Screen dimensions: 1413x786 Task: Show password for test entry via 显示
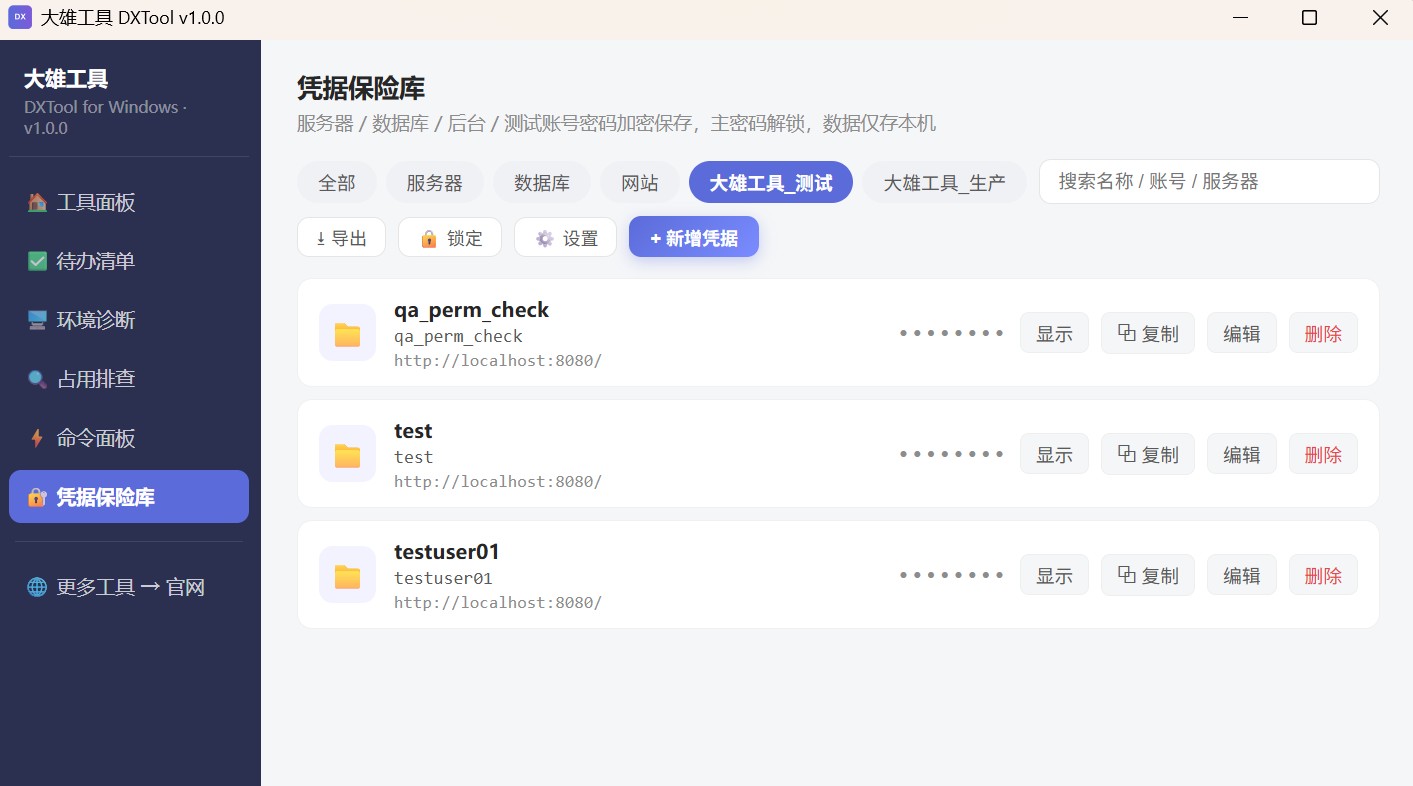1054,454
